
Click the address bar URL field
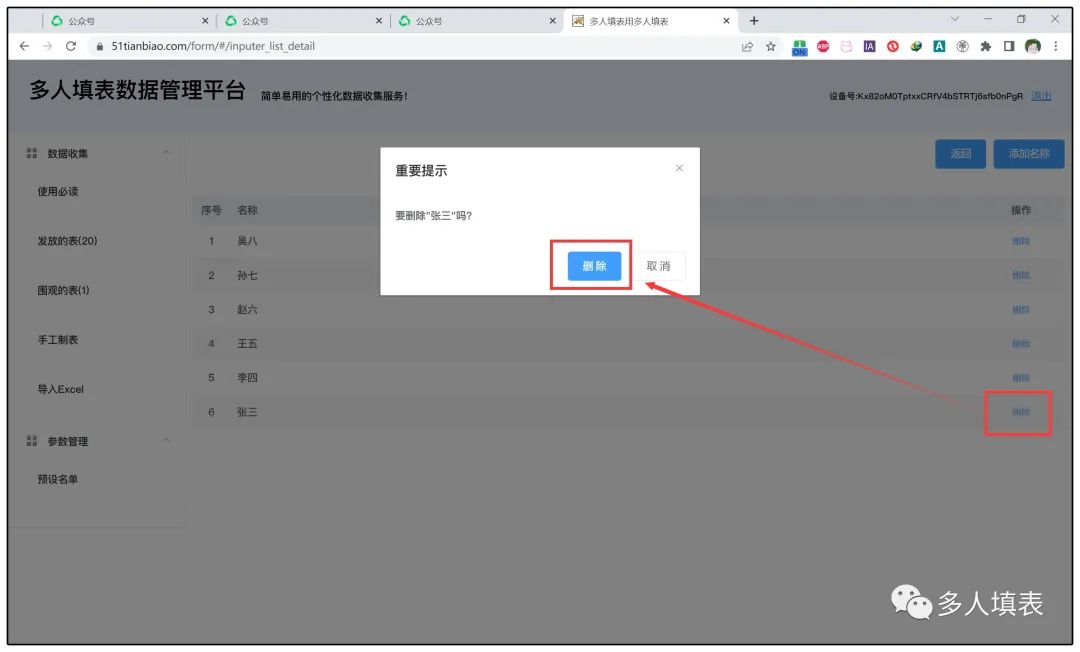413,46
